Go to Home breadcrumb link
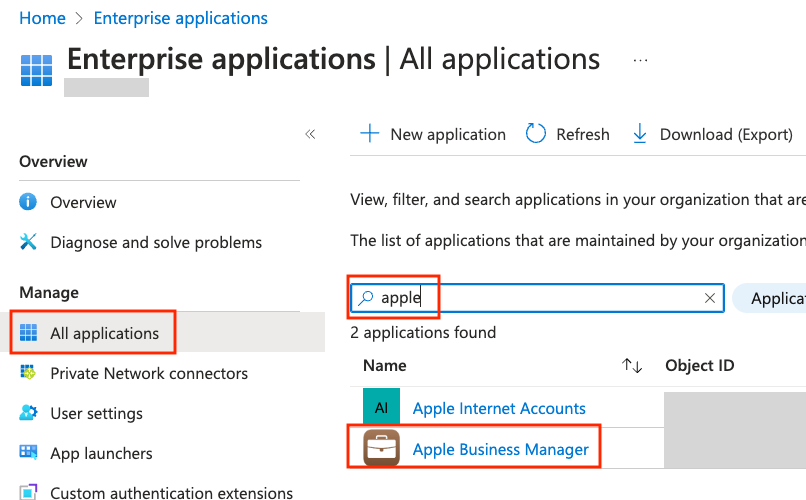 [x=42, y=18]
